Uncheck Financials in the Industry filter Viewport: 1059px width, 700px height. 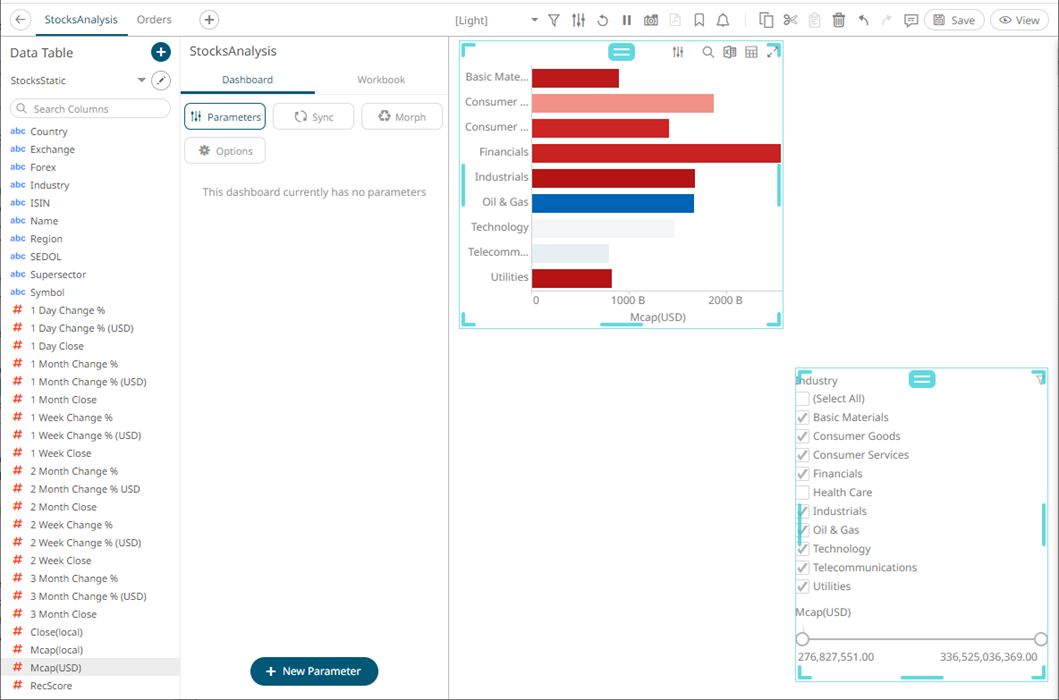pos(802,473)
